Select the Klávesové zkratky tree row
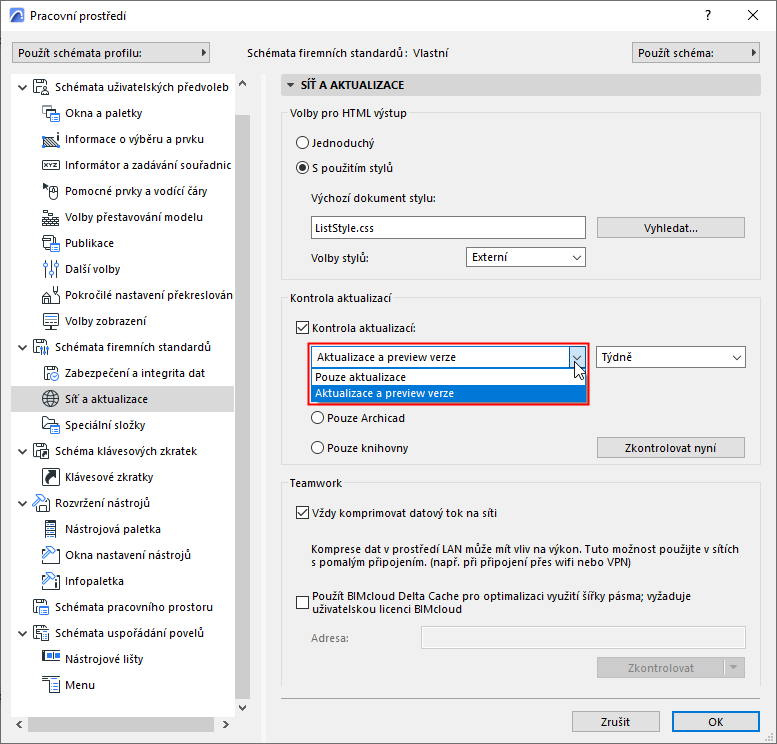The height and width of the screenshot is (744, 777). coord(122,477)
